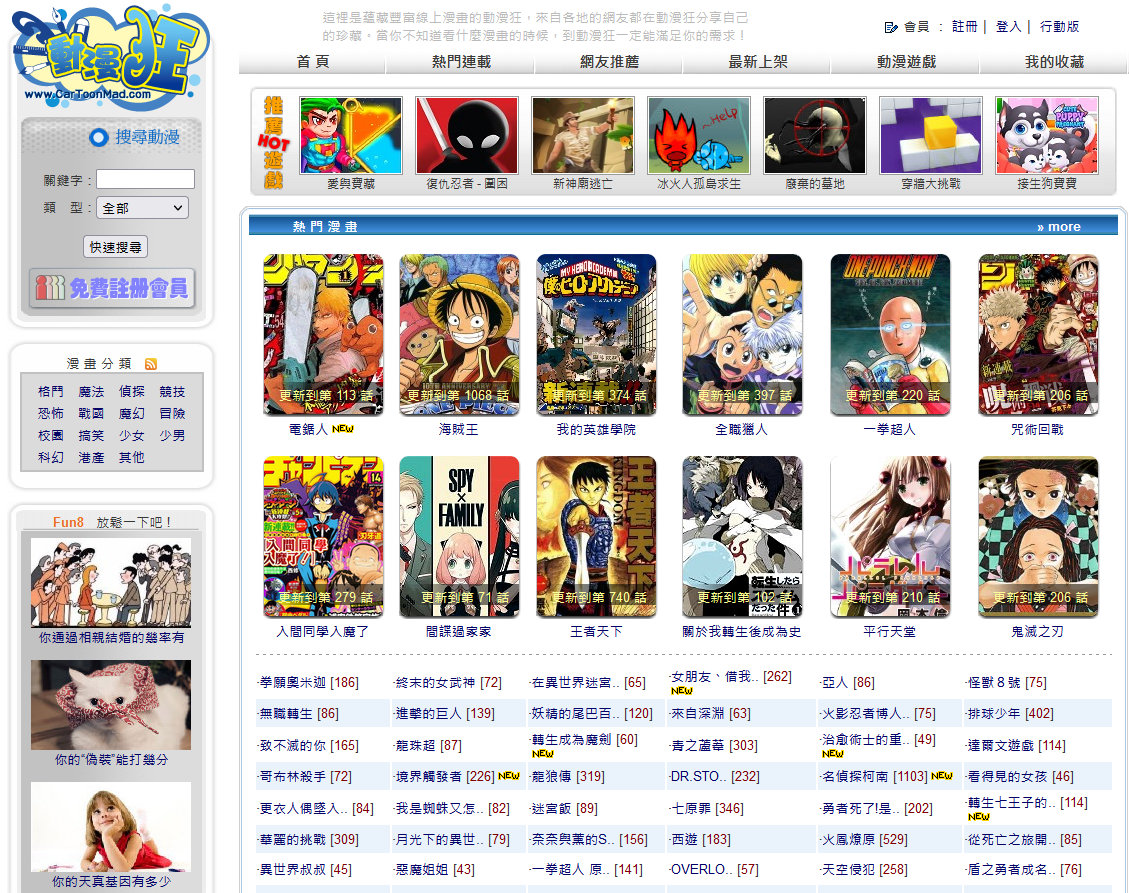Go to 最新上架 section
The image size is (1129, 893).
(756, 62)
